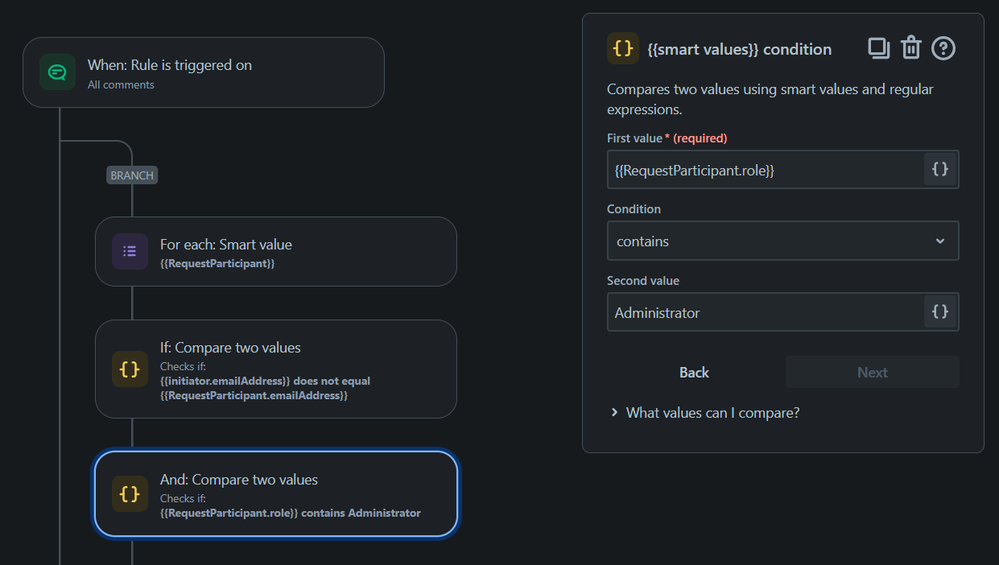Delete condition using trash icon

pyautogui.click(x=910, y=48)
